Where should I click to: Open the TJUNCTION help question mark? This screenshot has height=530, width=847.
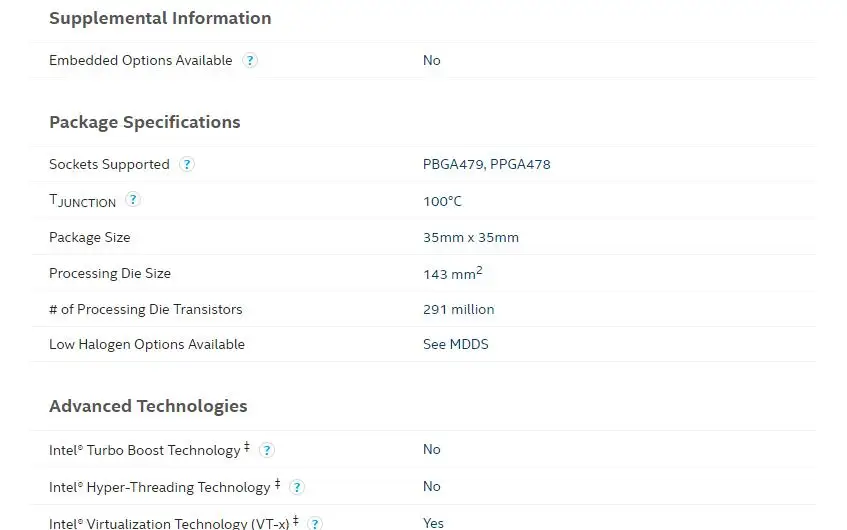[133, 200]
